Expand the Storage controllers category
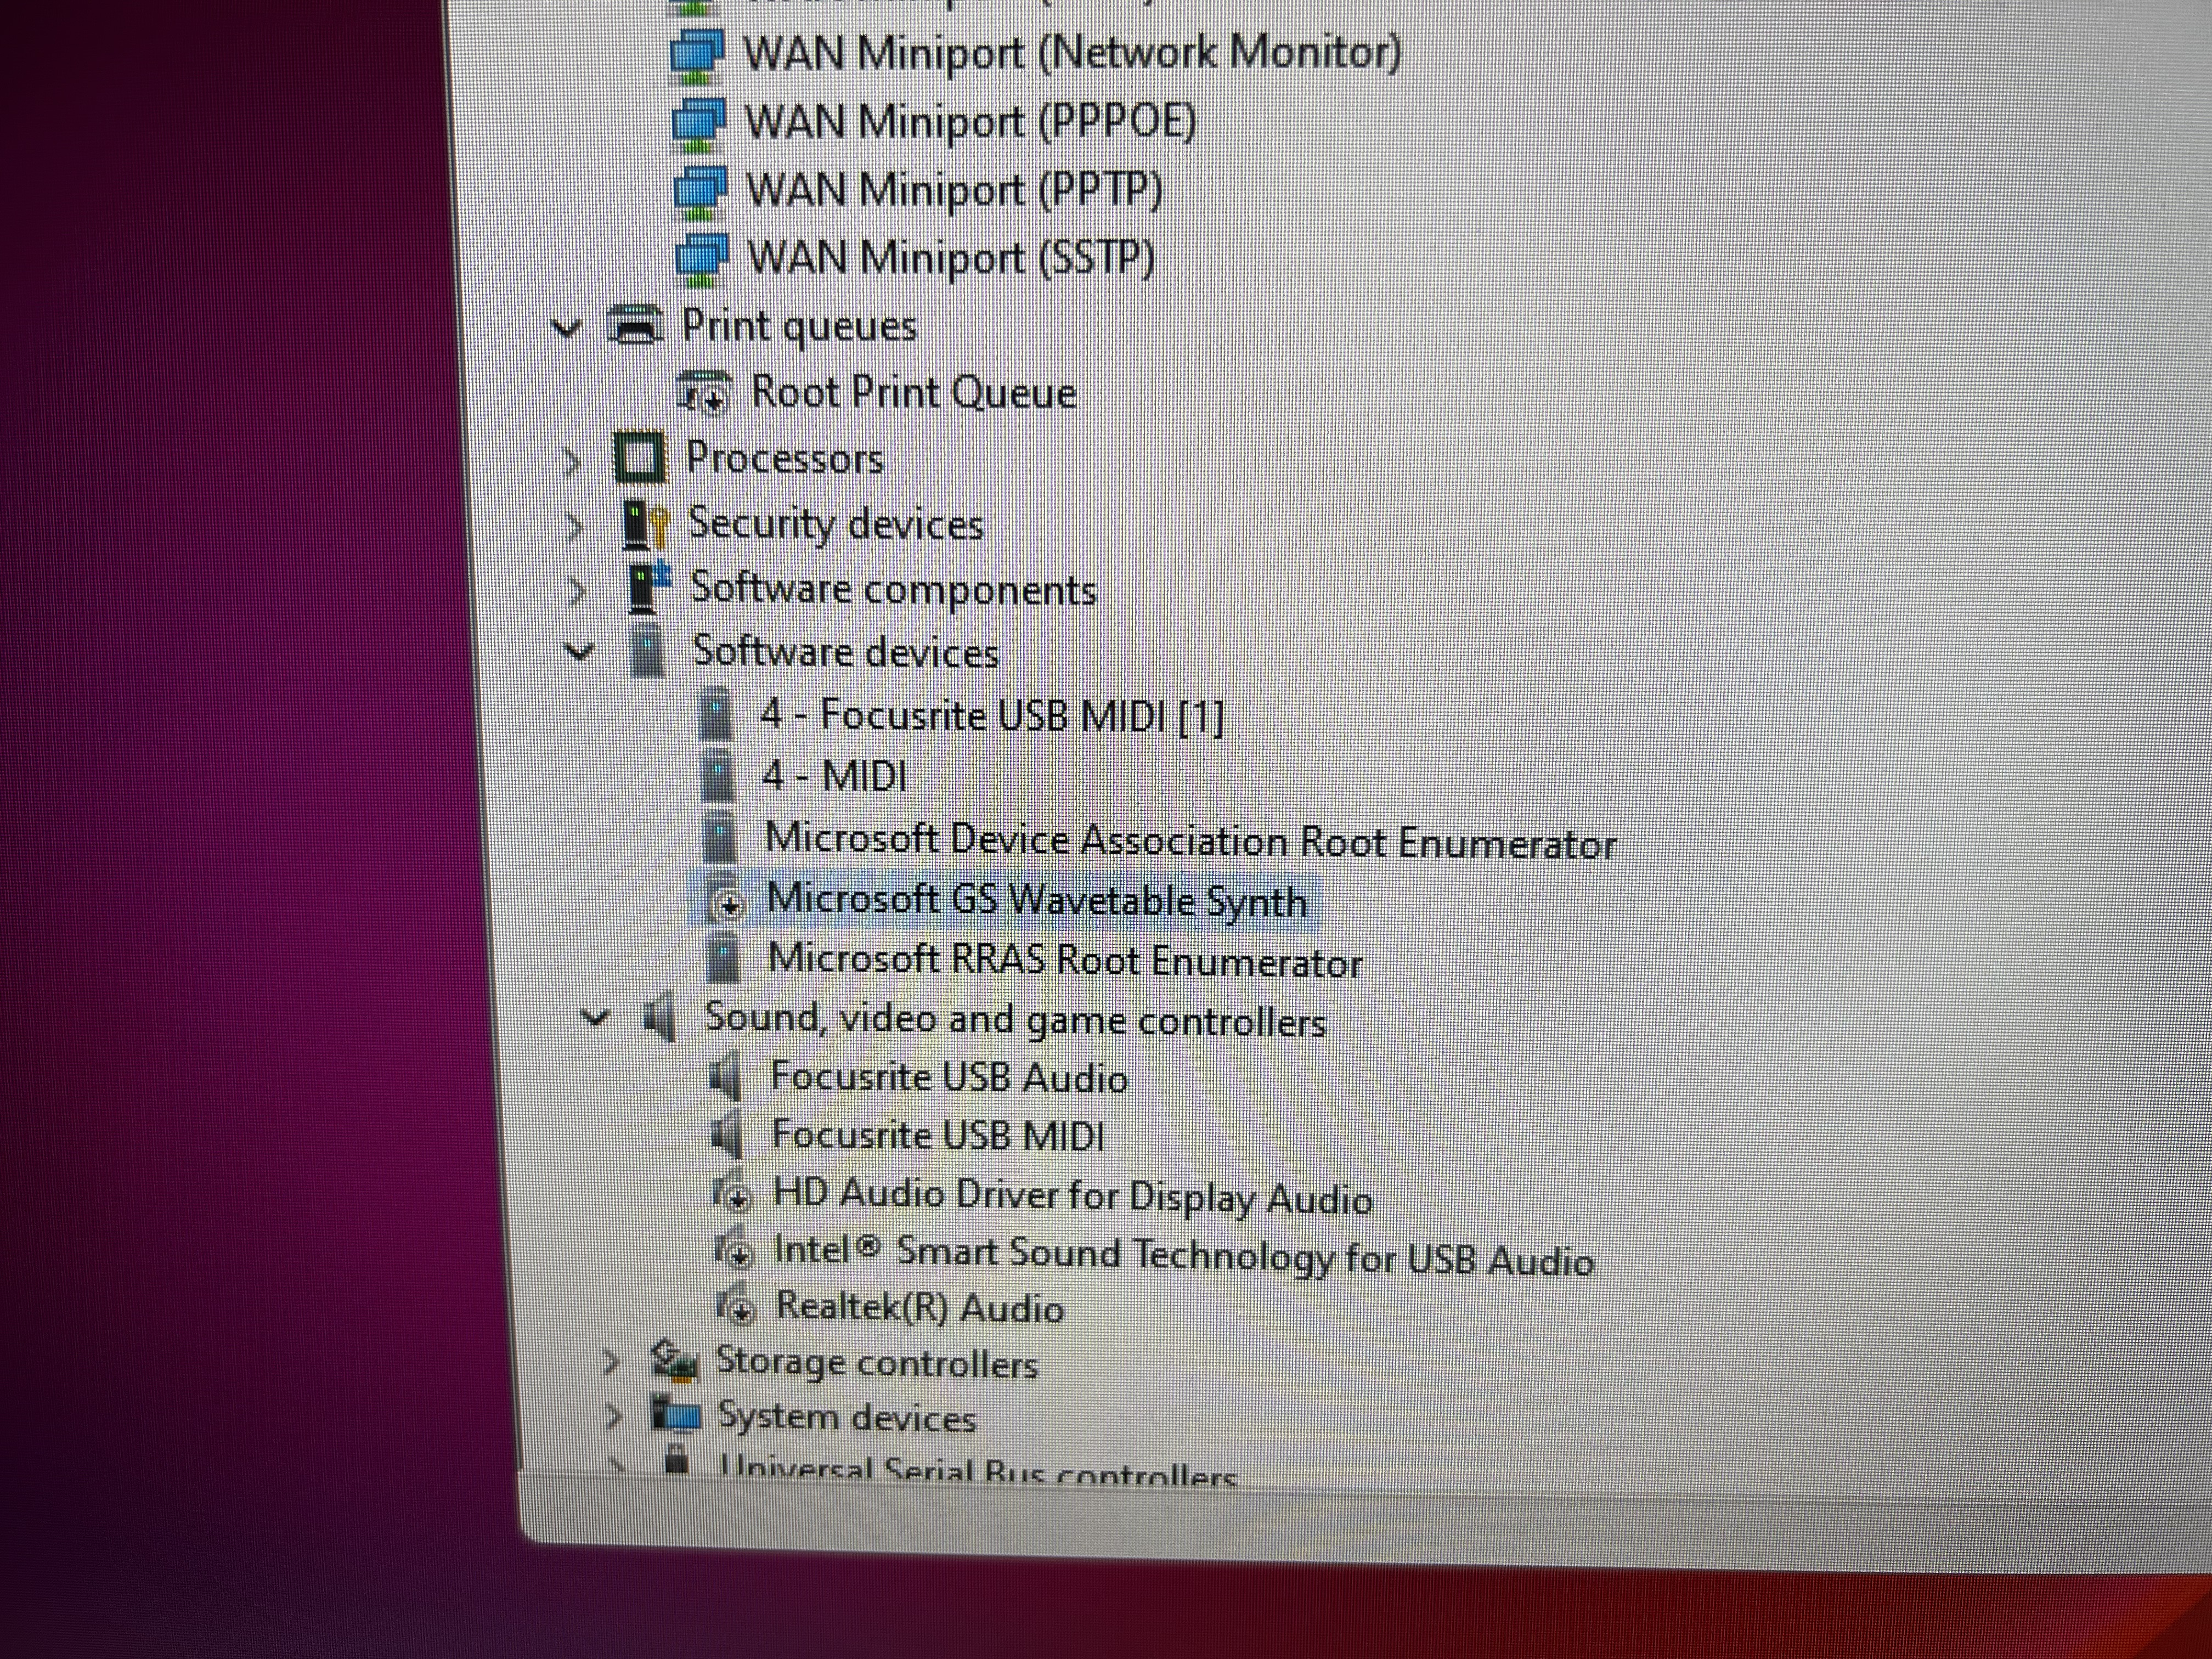 click(x=611, y=1363)
